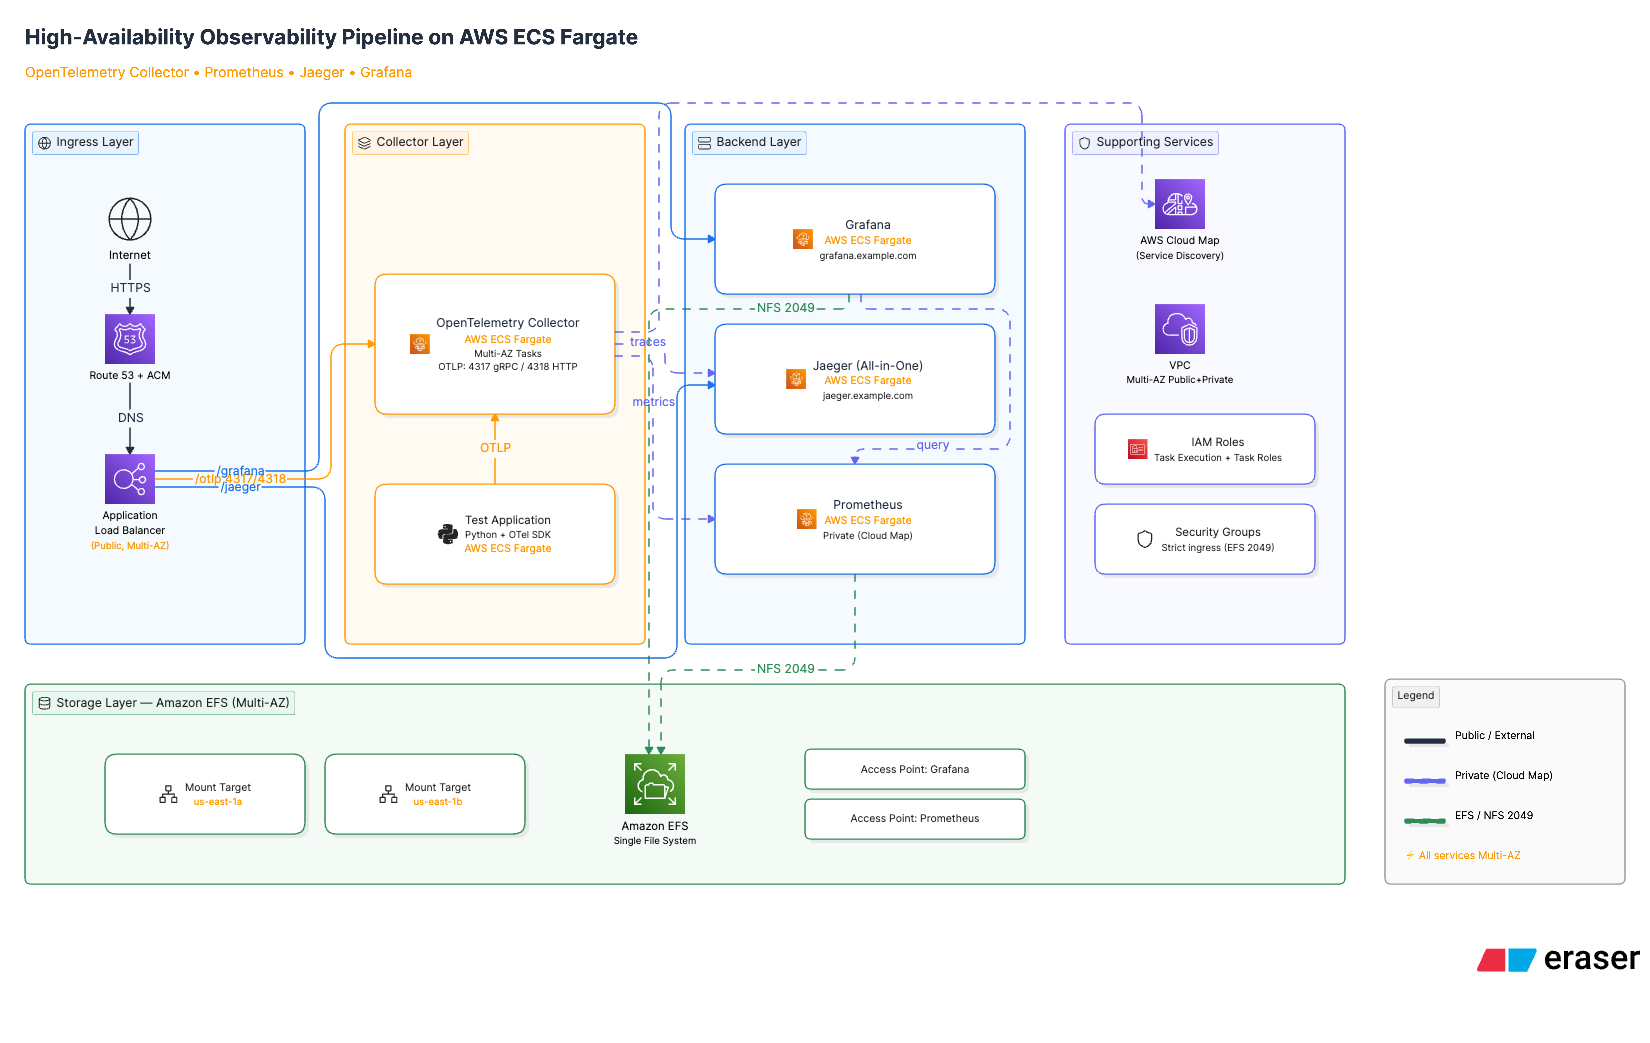This screenshot has width=1650, height=1043.
Task: Click the "DNS" connection label
Action: tap(131, 418)
